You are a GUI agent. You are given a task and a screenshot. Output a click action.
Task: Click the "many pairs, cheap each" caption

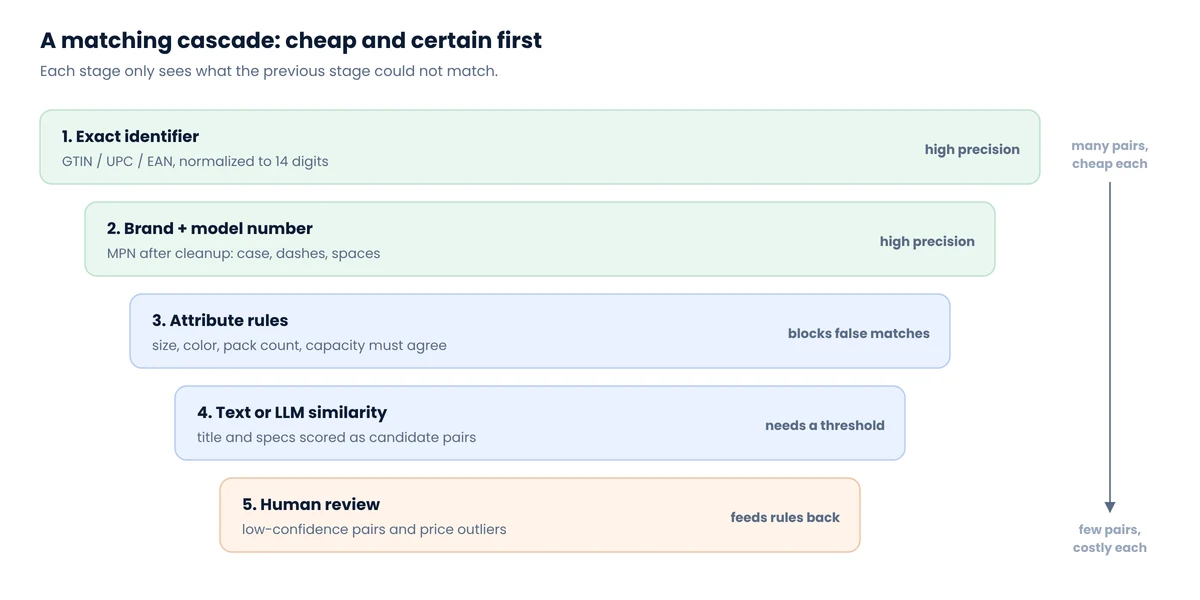click(1110, 155)
